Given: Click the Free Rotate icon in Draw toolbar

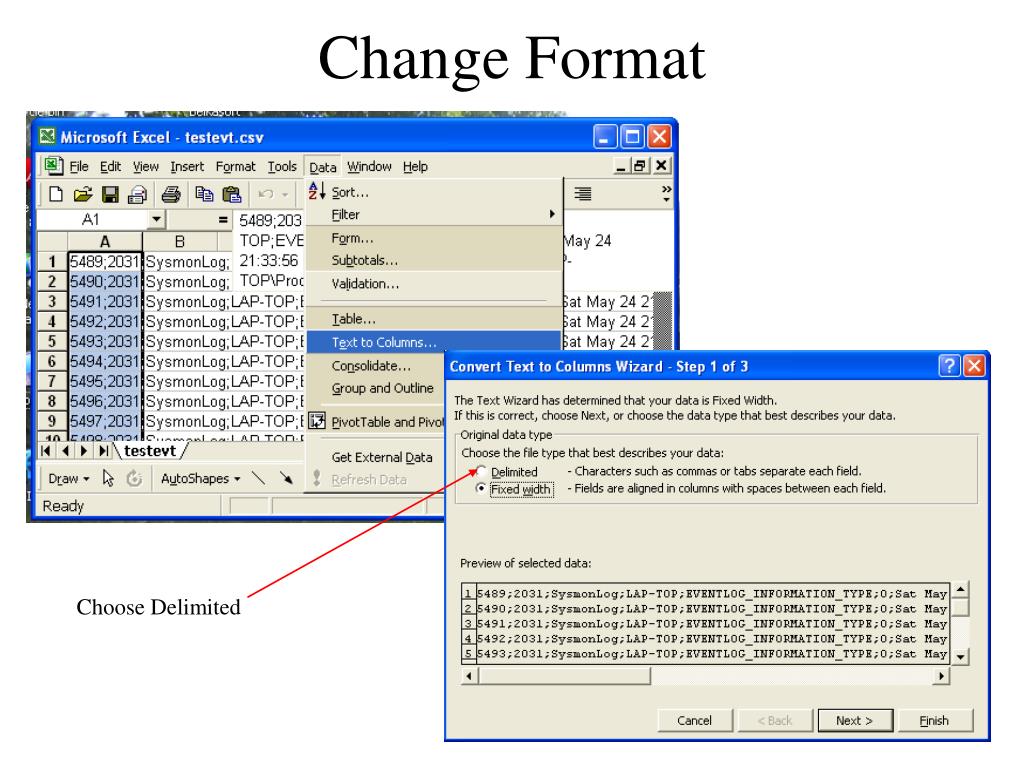Looking at the screenshot, I should tap(135, 479).
